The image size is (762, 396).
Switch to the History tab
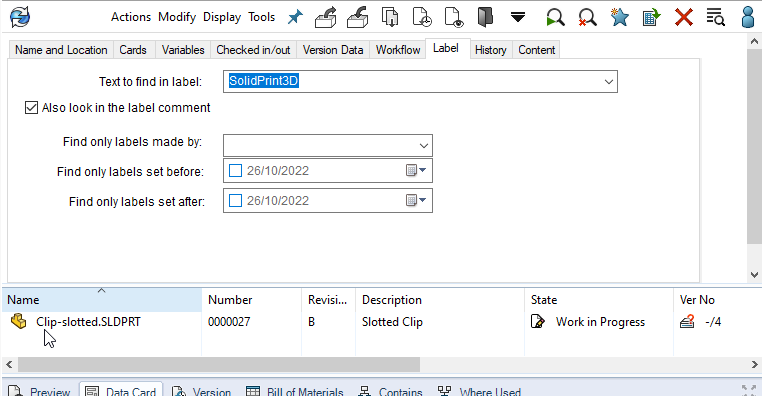(490, 50)
